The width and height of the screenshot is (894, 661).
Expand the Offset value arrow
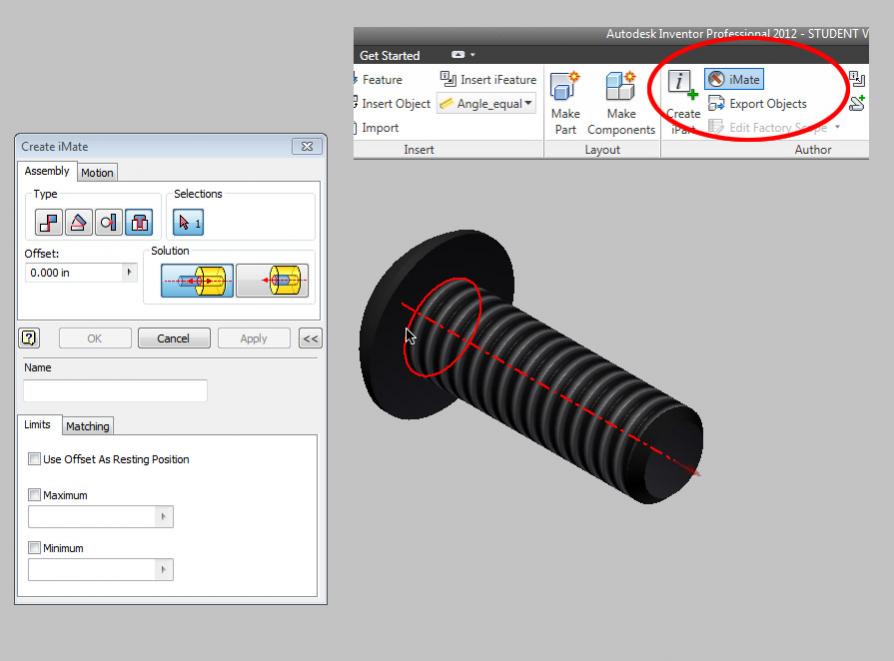click(128, 271)
